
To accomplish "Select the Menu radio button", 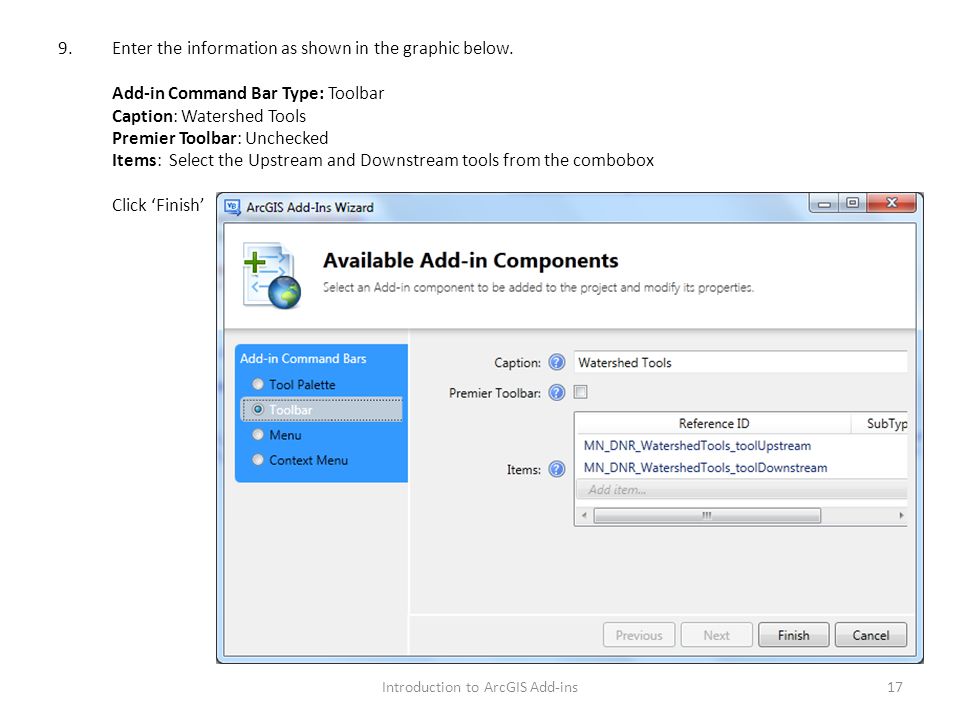I will click(x=258, y=435).
